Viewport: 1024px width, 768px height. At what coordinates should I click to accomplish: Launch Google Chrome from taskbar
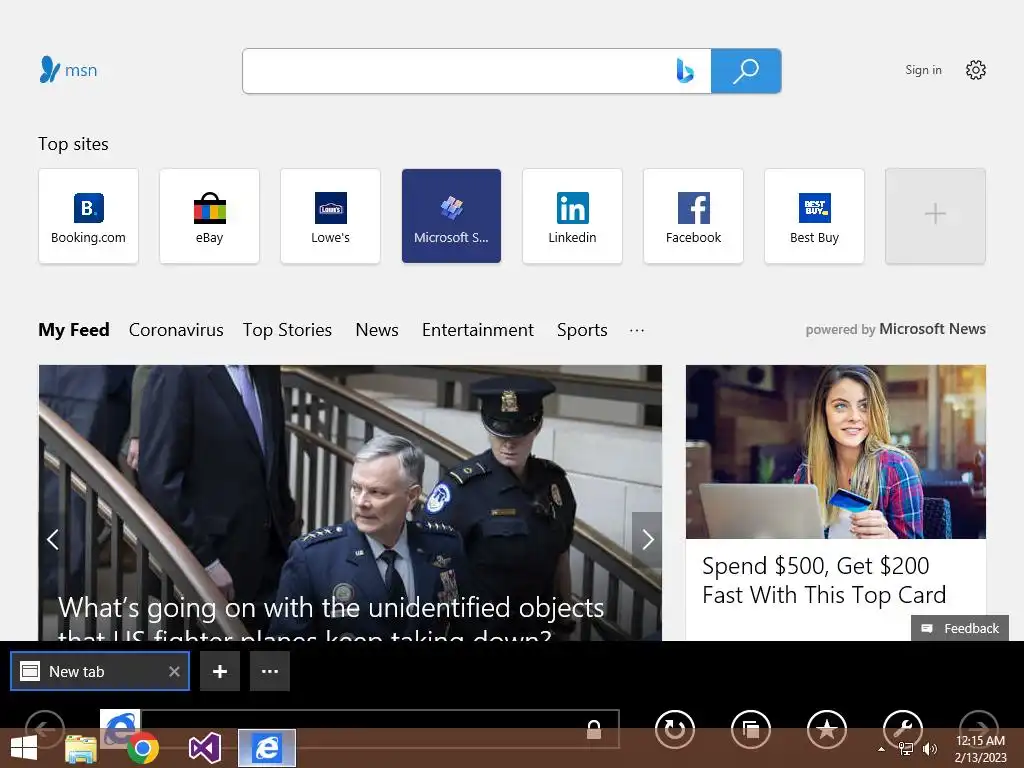(x=143, y=748)
